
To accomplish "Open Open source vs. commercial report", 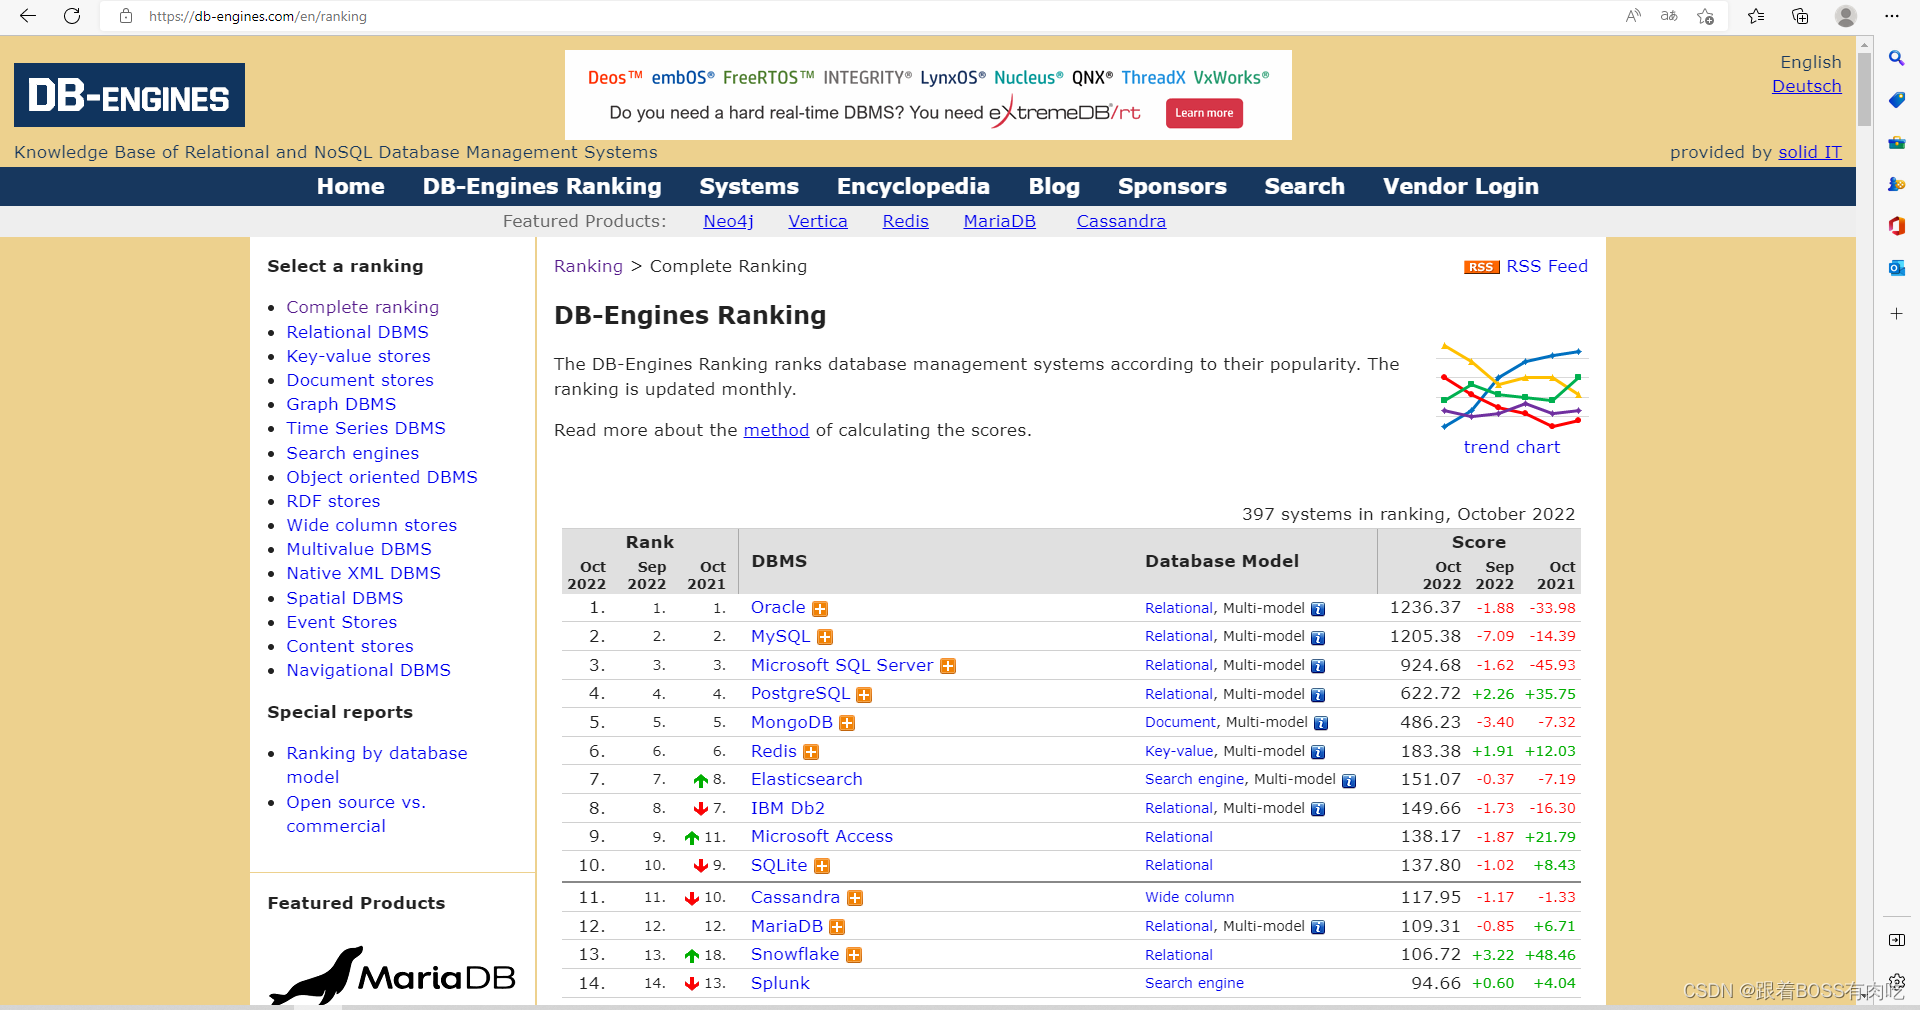I will click(x=356, y=814).
